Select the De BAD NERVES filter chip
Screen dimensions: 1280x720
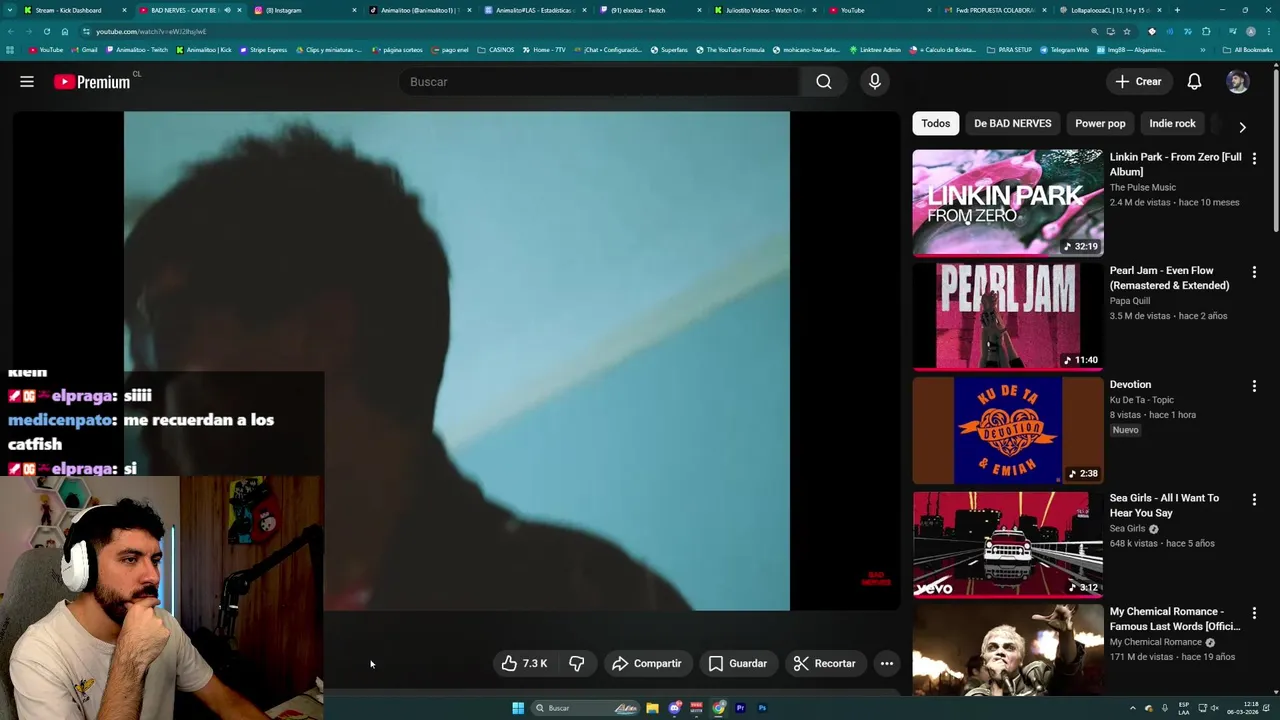(x=1013, y=123)
